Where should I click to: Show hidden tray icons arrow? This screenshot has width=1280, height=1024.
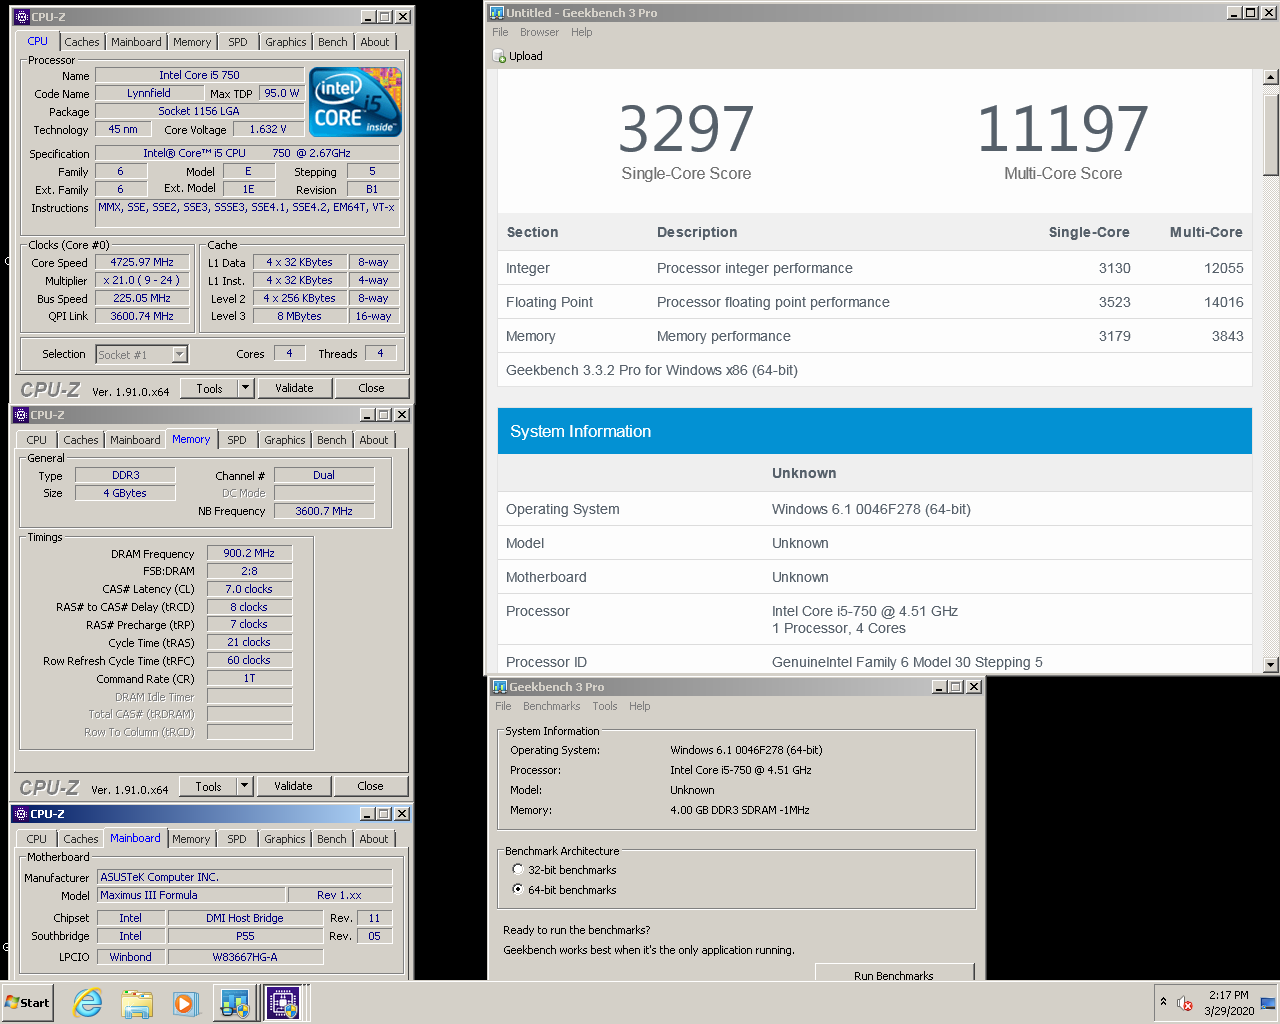click(1163, 1002)
